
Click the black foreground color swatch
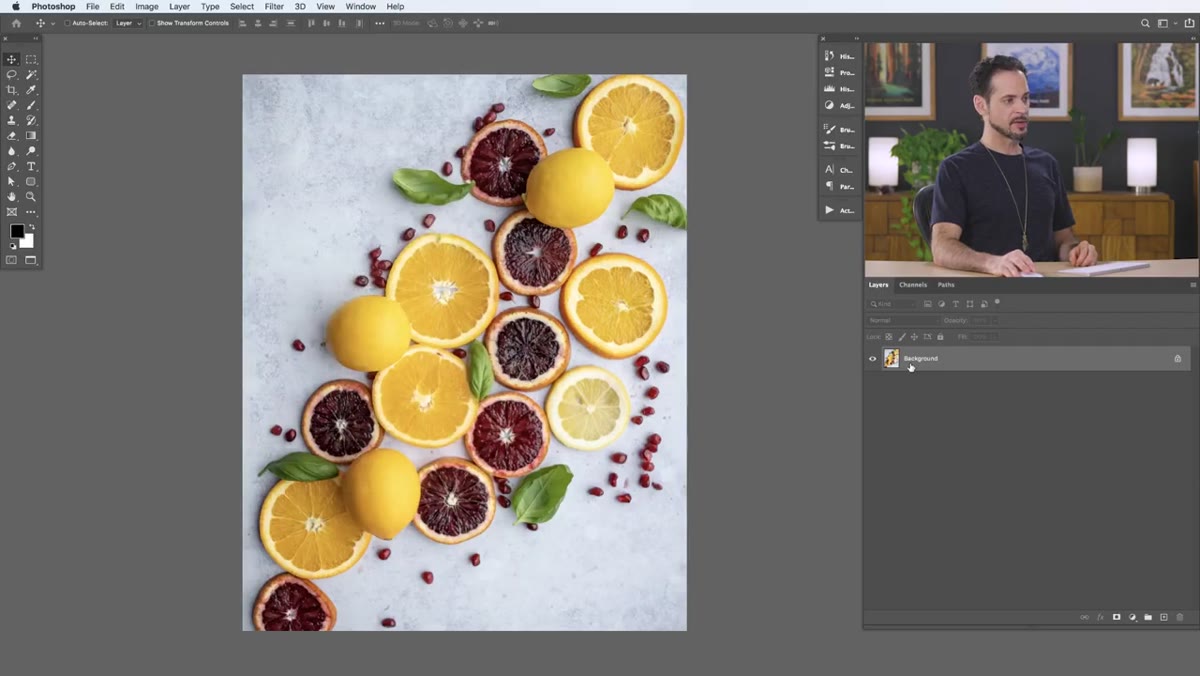coord(17,231)
